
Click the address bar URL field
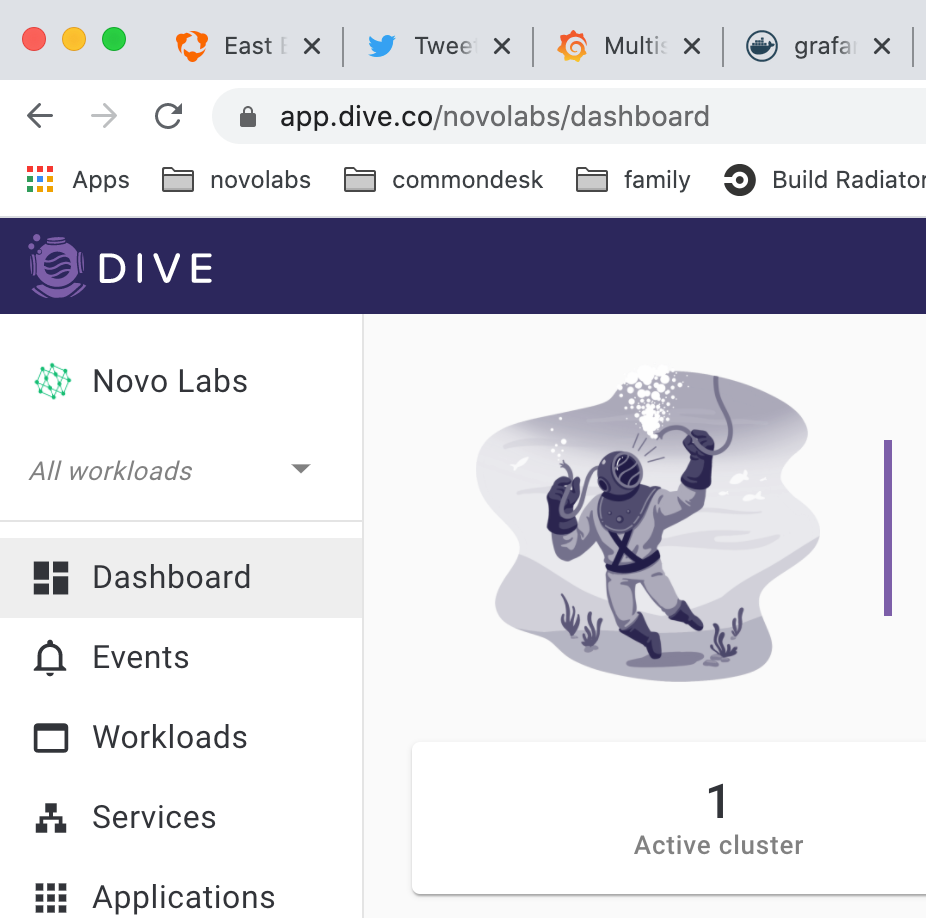coord(569,116)
